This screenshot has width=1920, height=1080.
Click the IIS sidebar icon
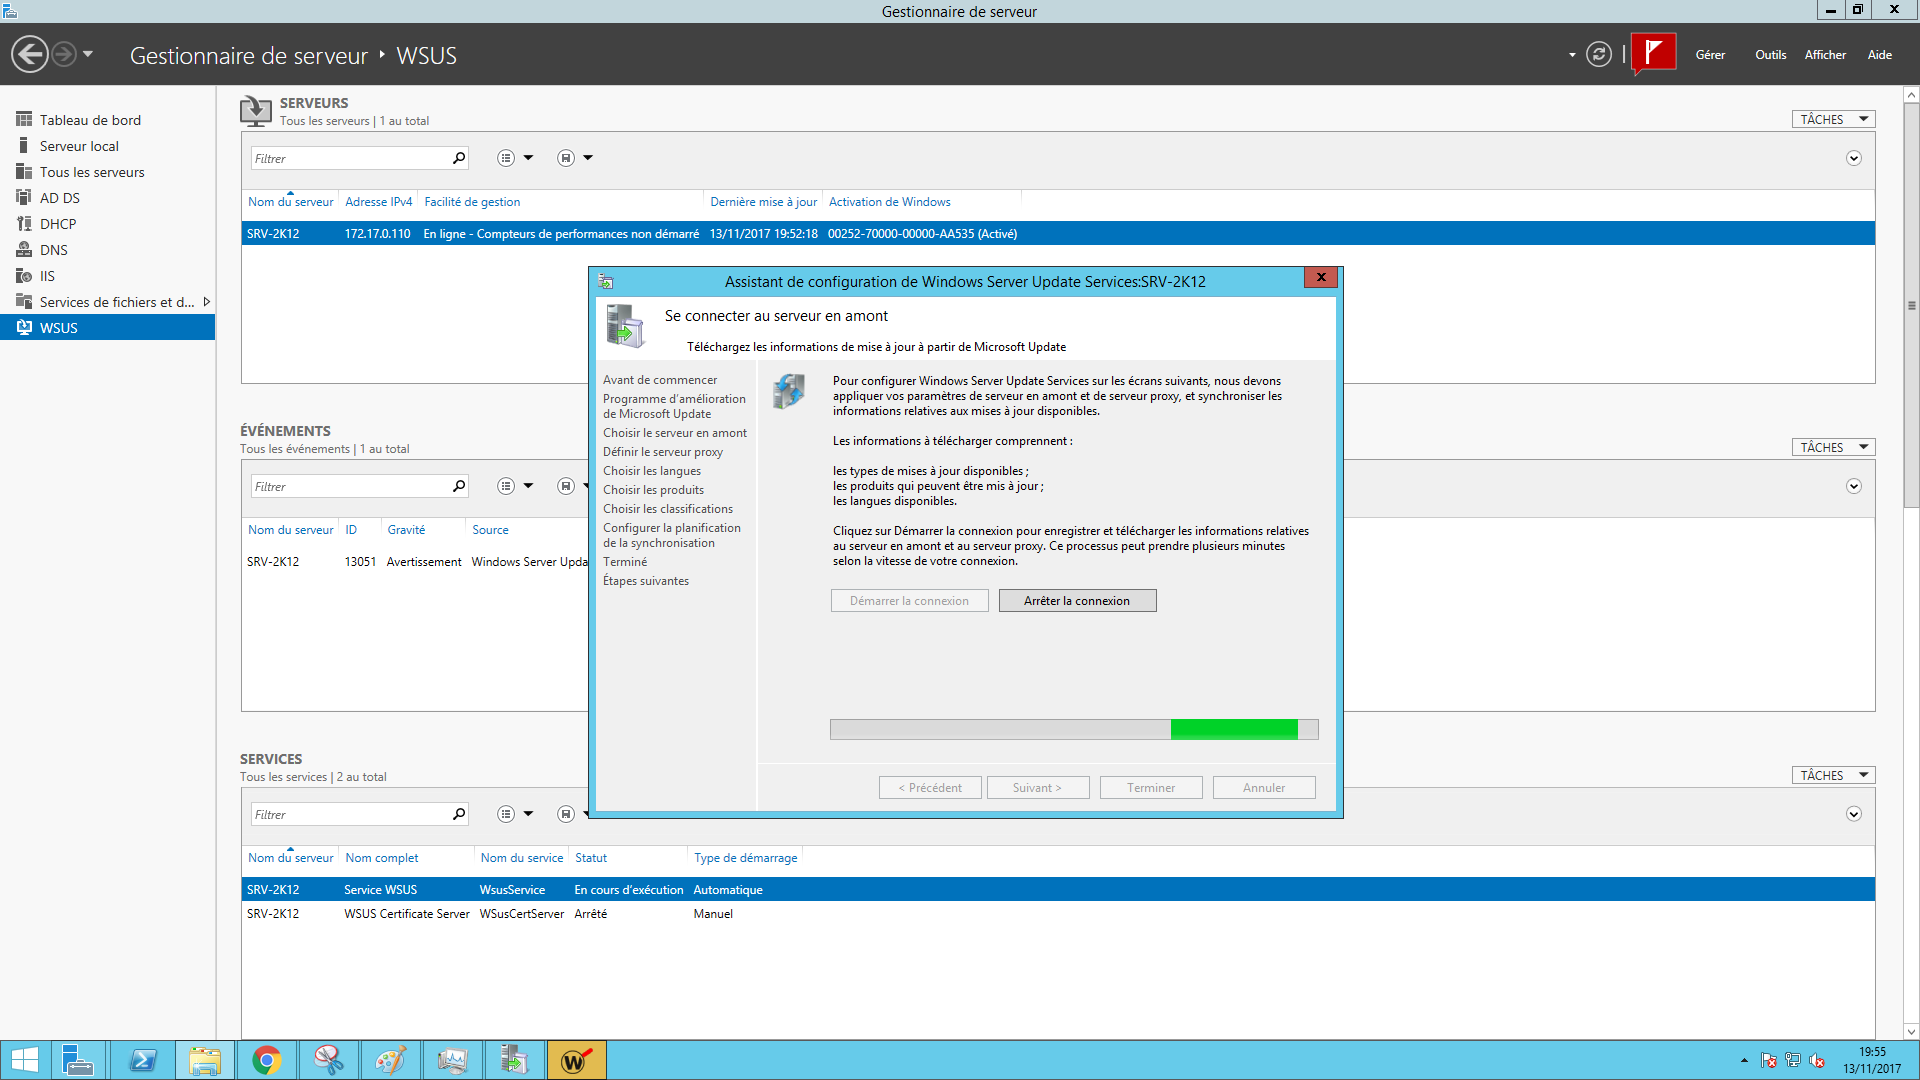pos(24,275)
